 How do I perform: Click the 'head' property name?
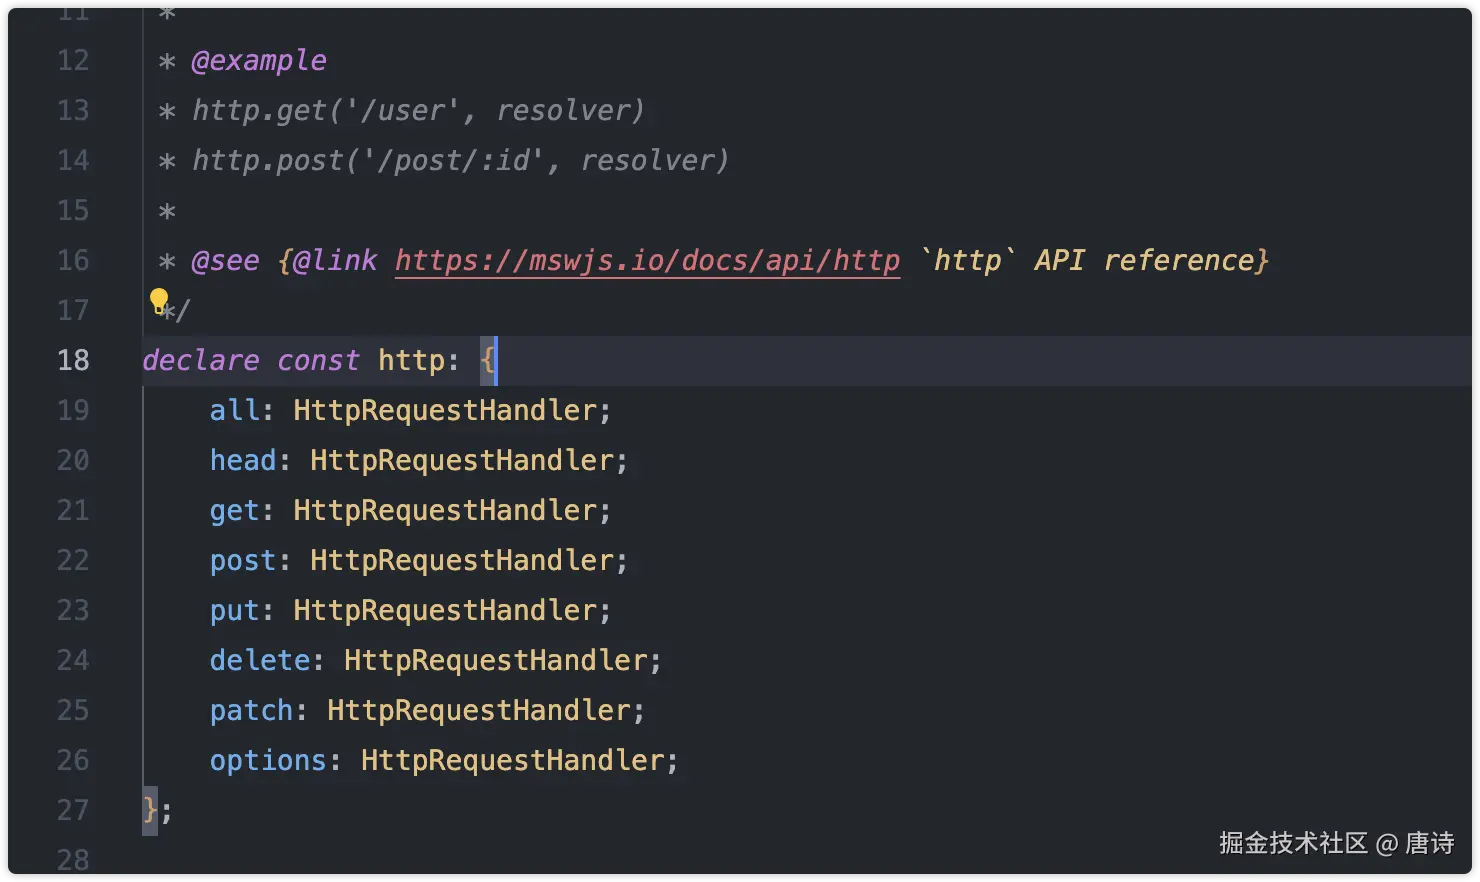pos(242,460)
